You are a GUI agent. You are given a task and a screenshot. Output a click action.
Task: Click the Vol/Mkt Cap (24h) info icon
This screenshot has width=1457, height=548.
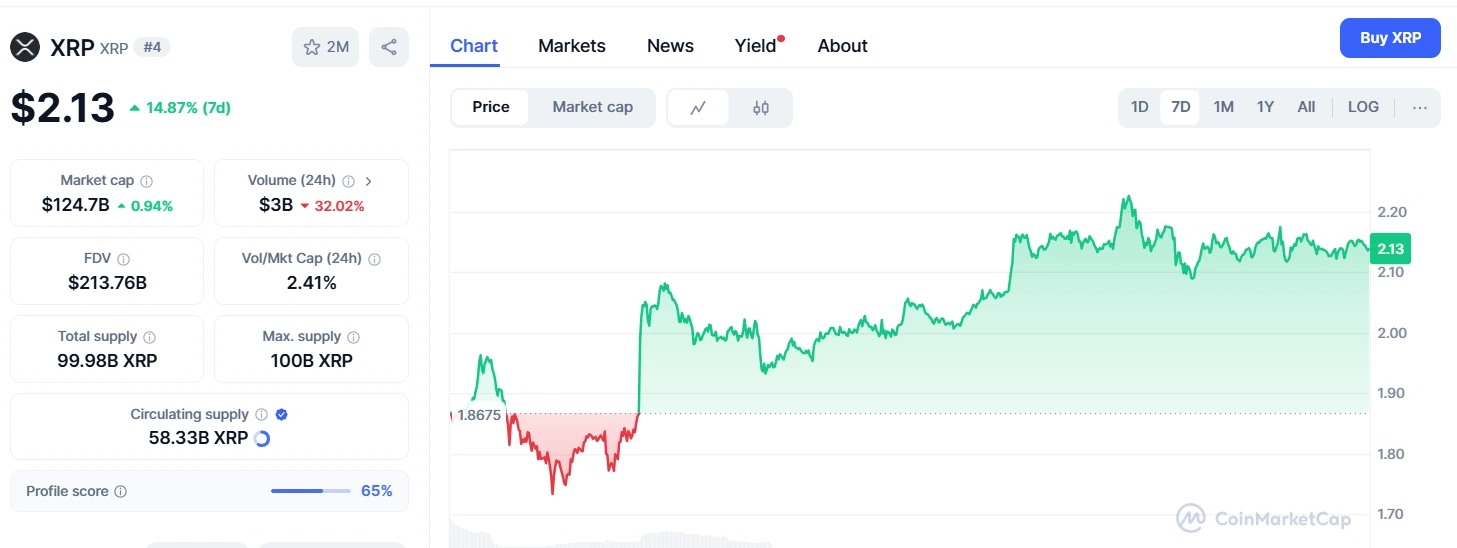click(x=374, y=259)
